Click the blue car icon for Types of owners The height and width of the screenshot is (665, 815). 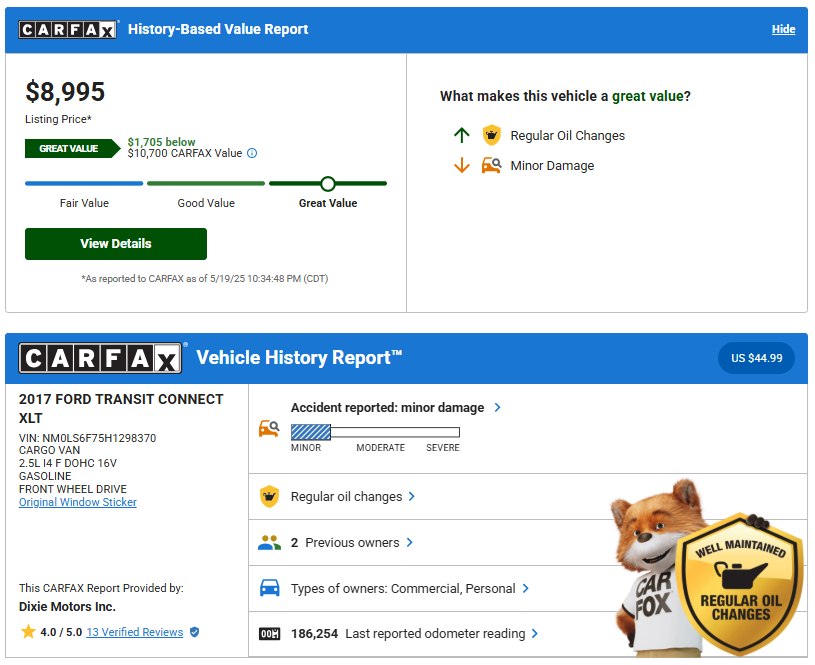269,588
